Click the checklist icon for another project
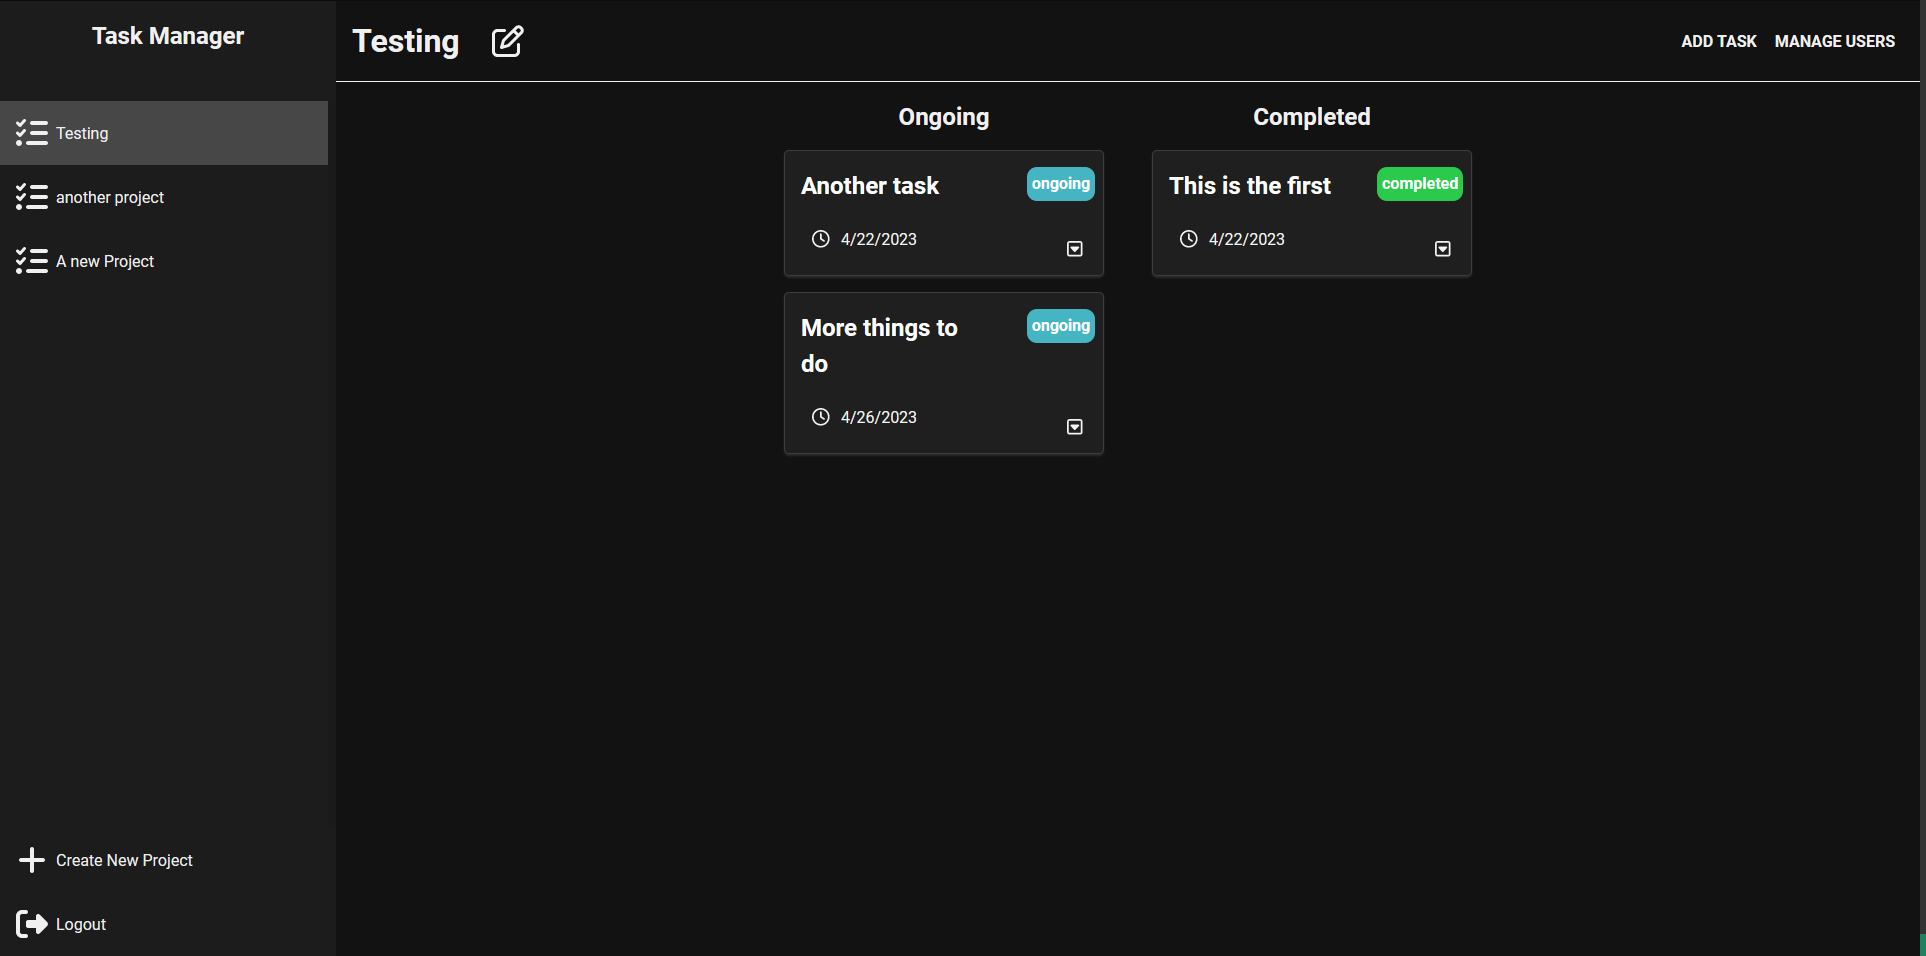 coord(32,197)
